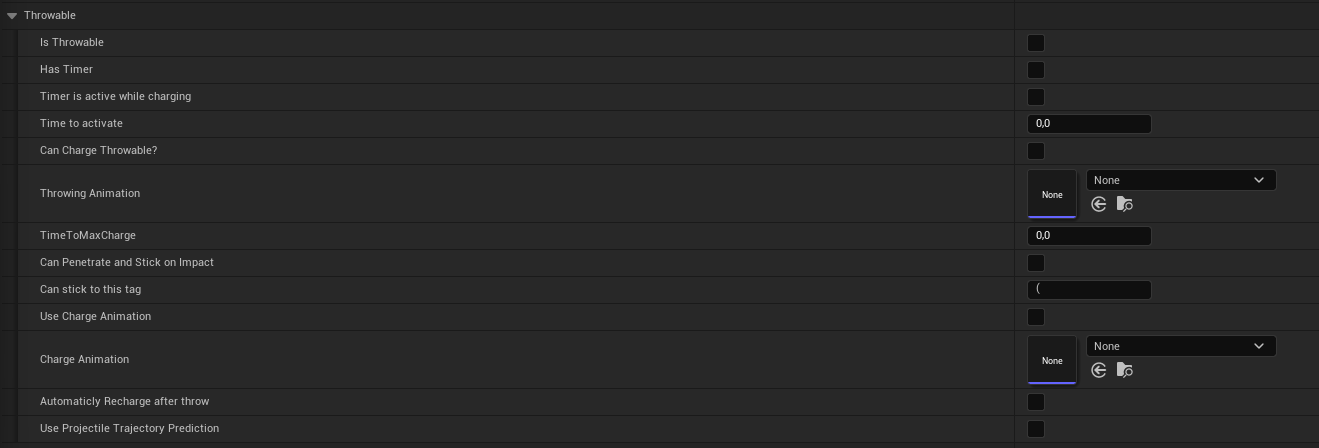
Task: Enable the Is Throwable checkbox
Action: pyautogui.click(x=1036, y=43)
